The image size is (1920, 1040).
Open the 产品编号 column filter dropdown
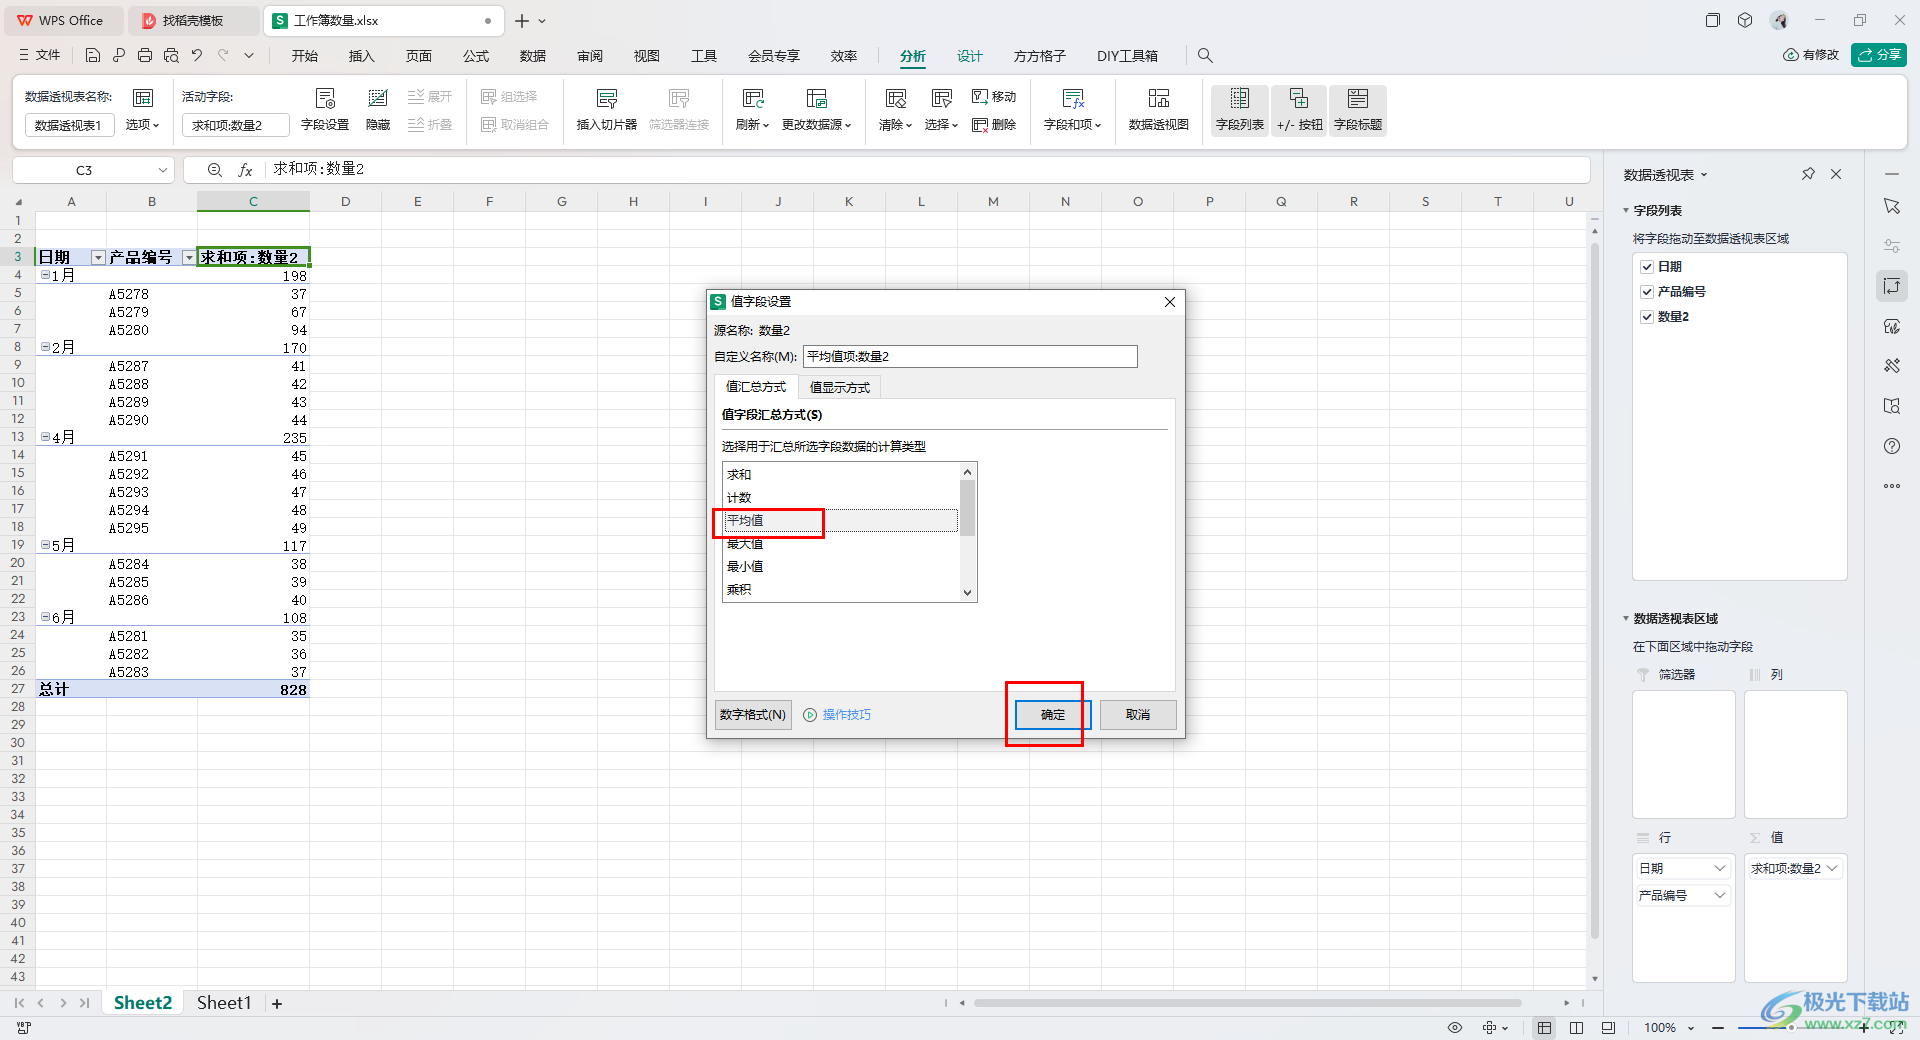coord(188,258)
